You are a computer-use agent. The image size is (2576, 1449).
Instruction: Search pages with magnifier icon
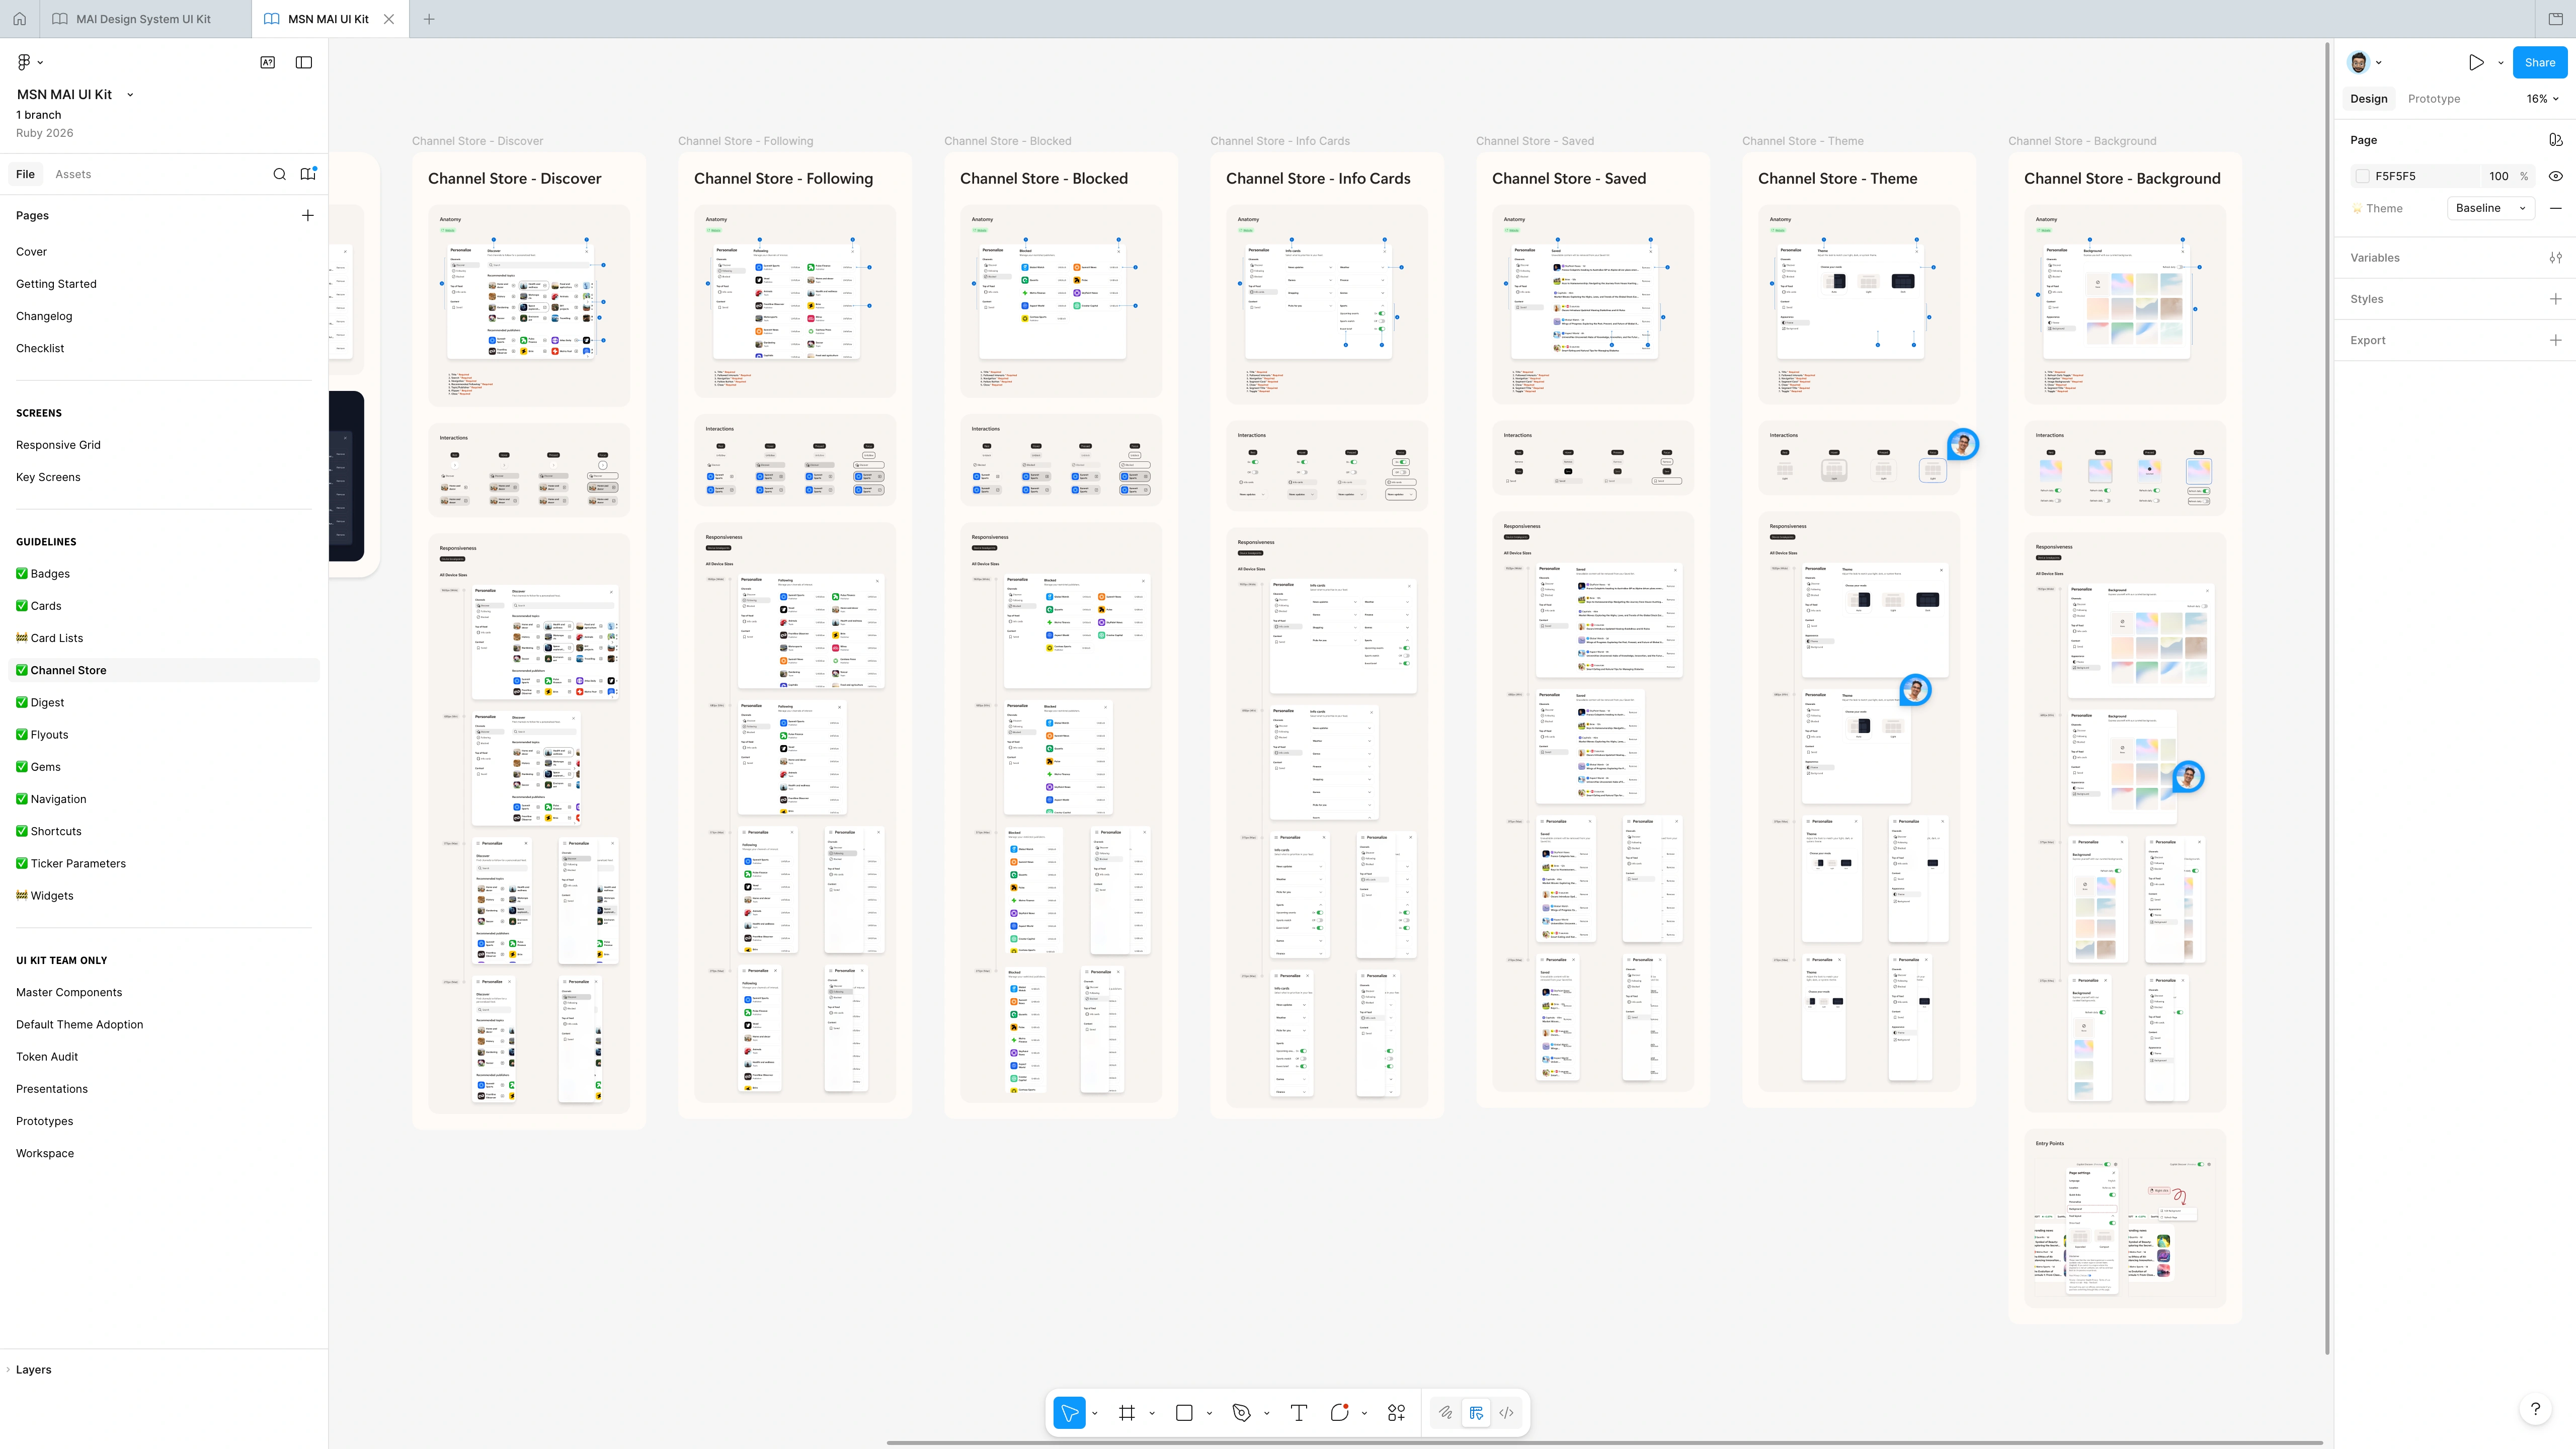tap(279, 174)
